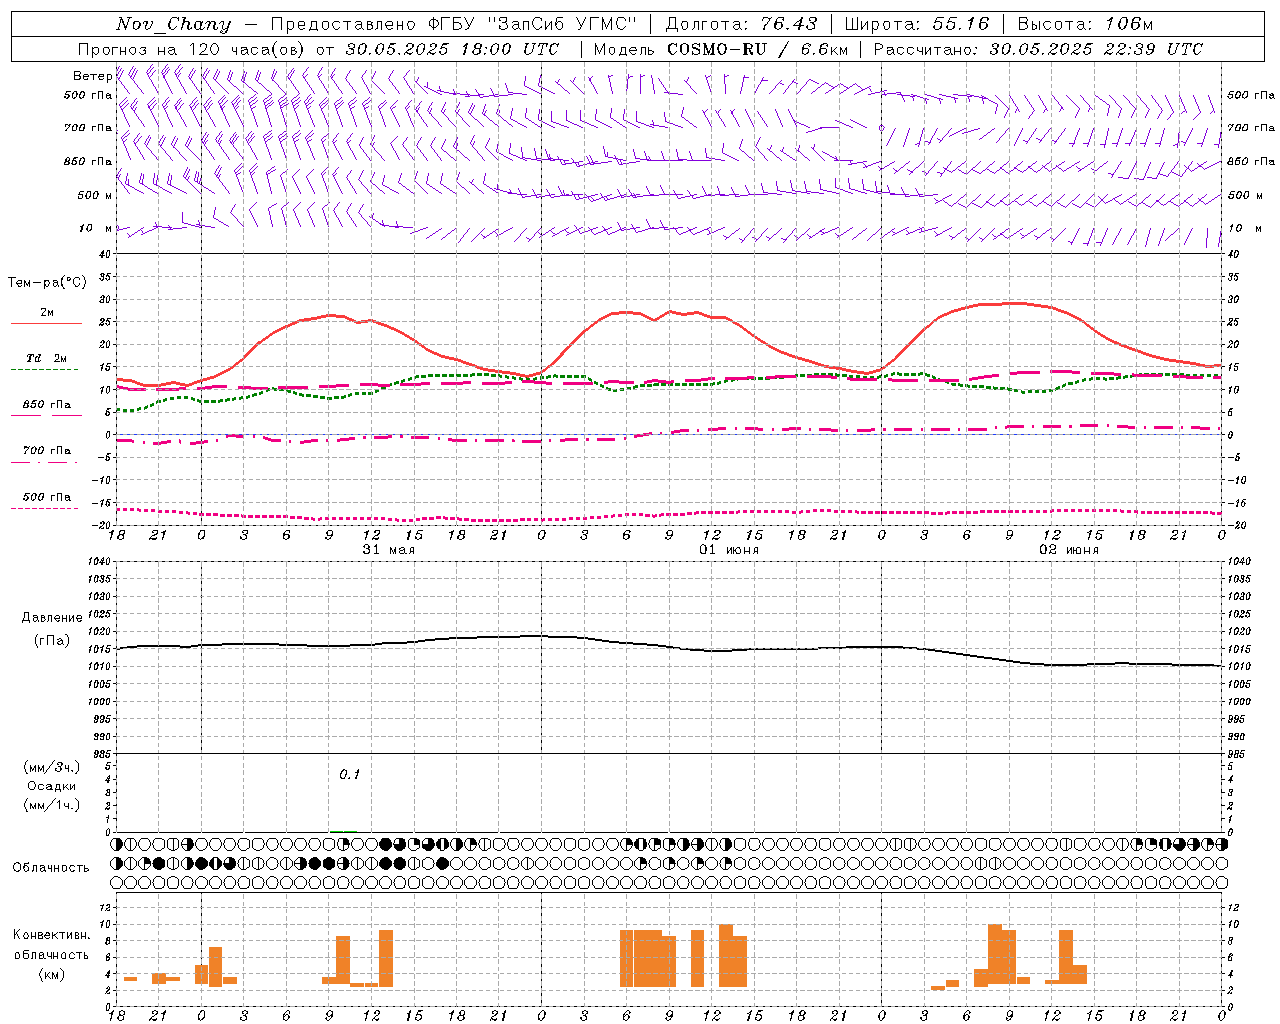Screen dimensions: 1280x1024
Task: Click the '01 июня' date label
Action: pos(729,549)
